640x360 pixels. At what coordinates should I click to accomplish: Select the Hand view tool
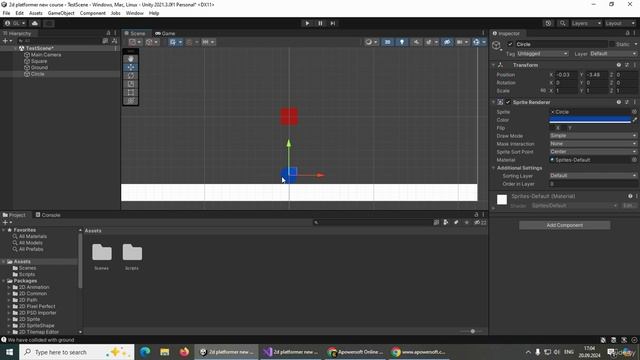tap(131, 59)
